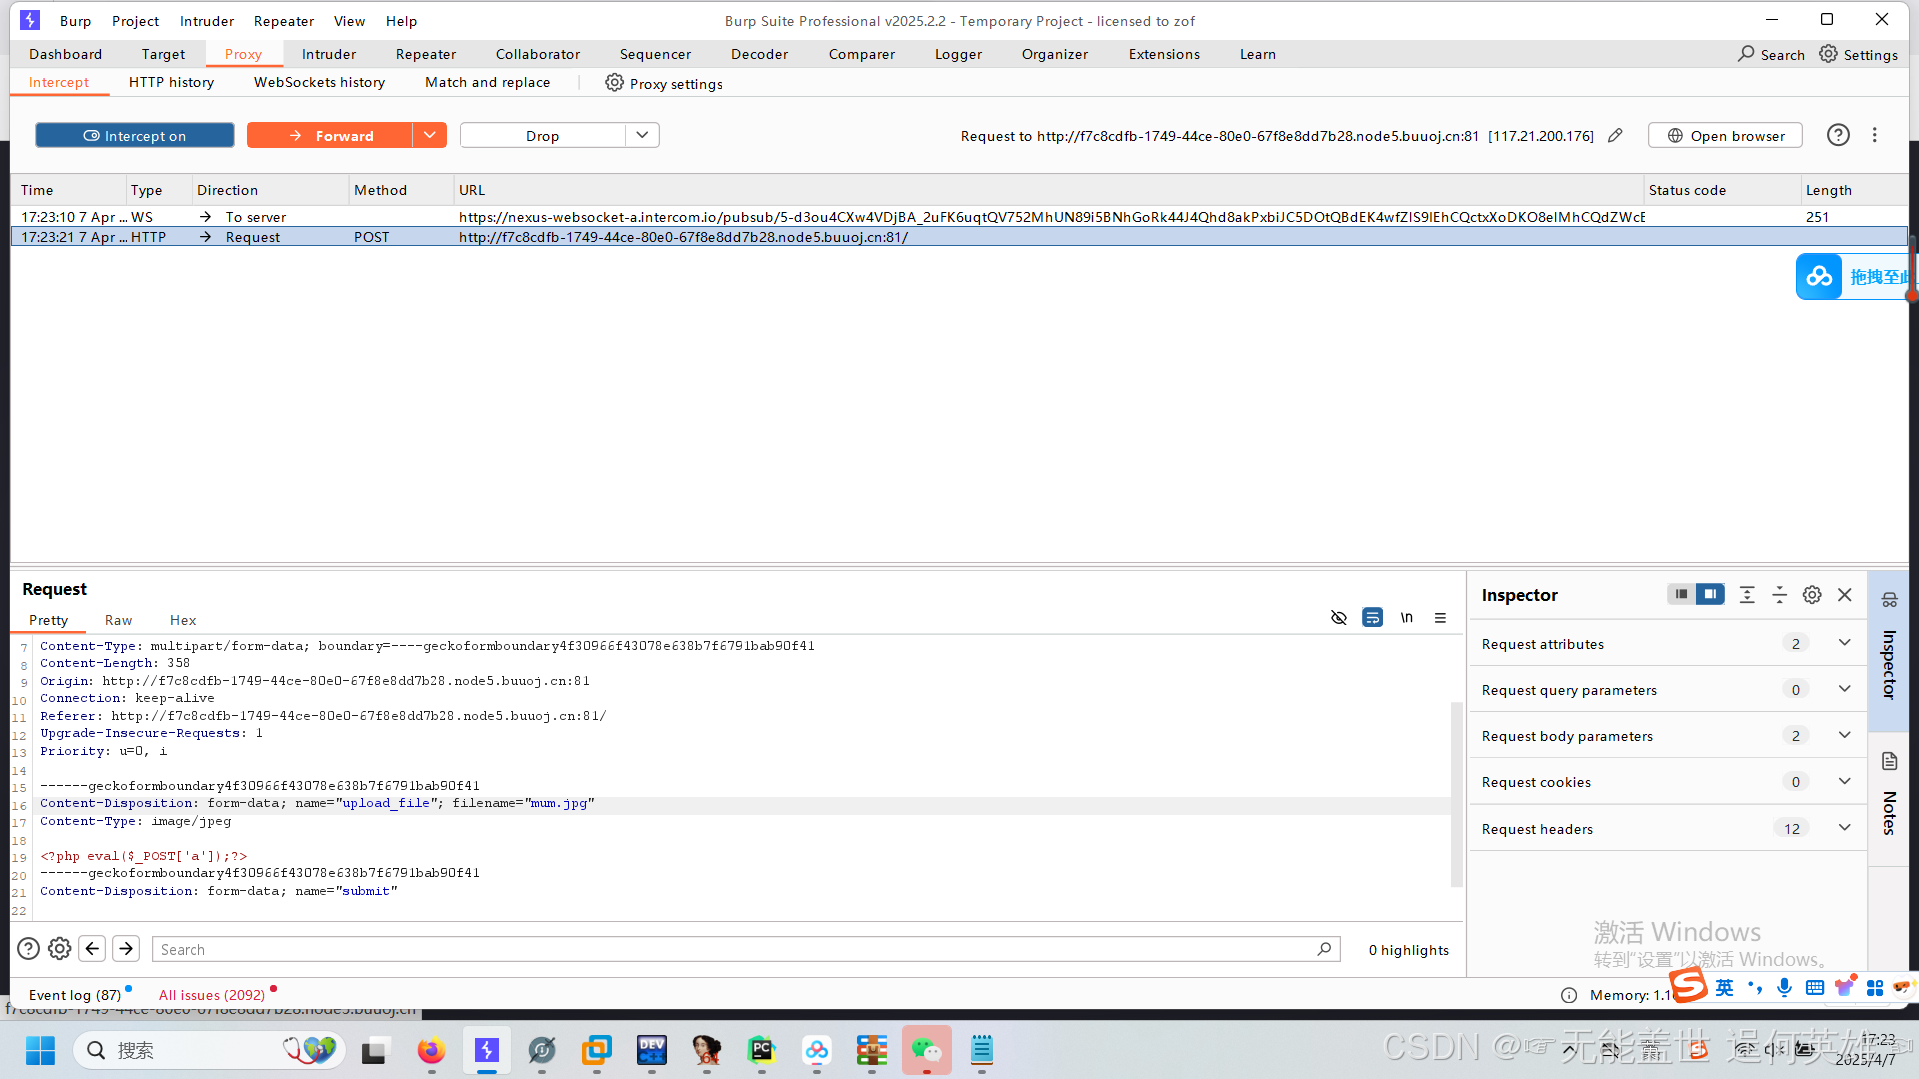Click the request editor vertical scrollbar
The width and height of the screenshot is (1919, 1079).
click(1456, 794)
